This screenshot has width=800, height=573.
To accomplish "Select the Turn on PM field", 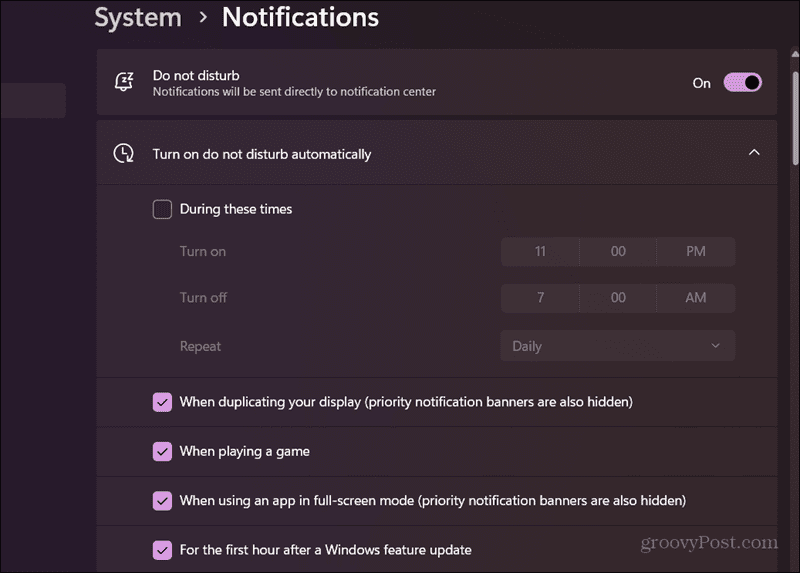I will (696, 252).
